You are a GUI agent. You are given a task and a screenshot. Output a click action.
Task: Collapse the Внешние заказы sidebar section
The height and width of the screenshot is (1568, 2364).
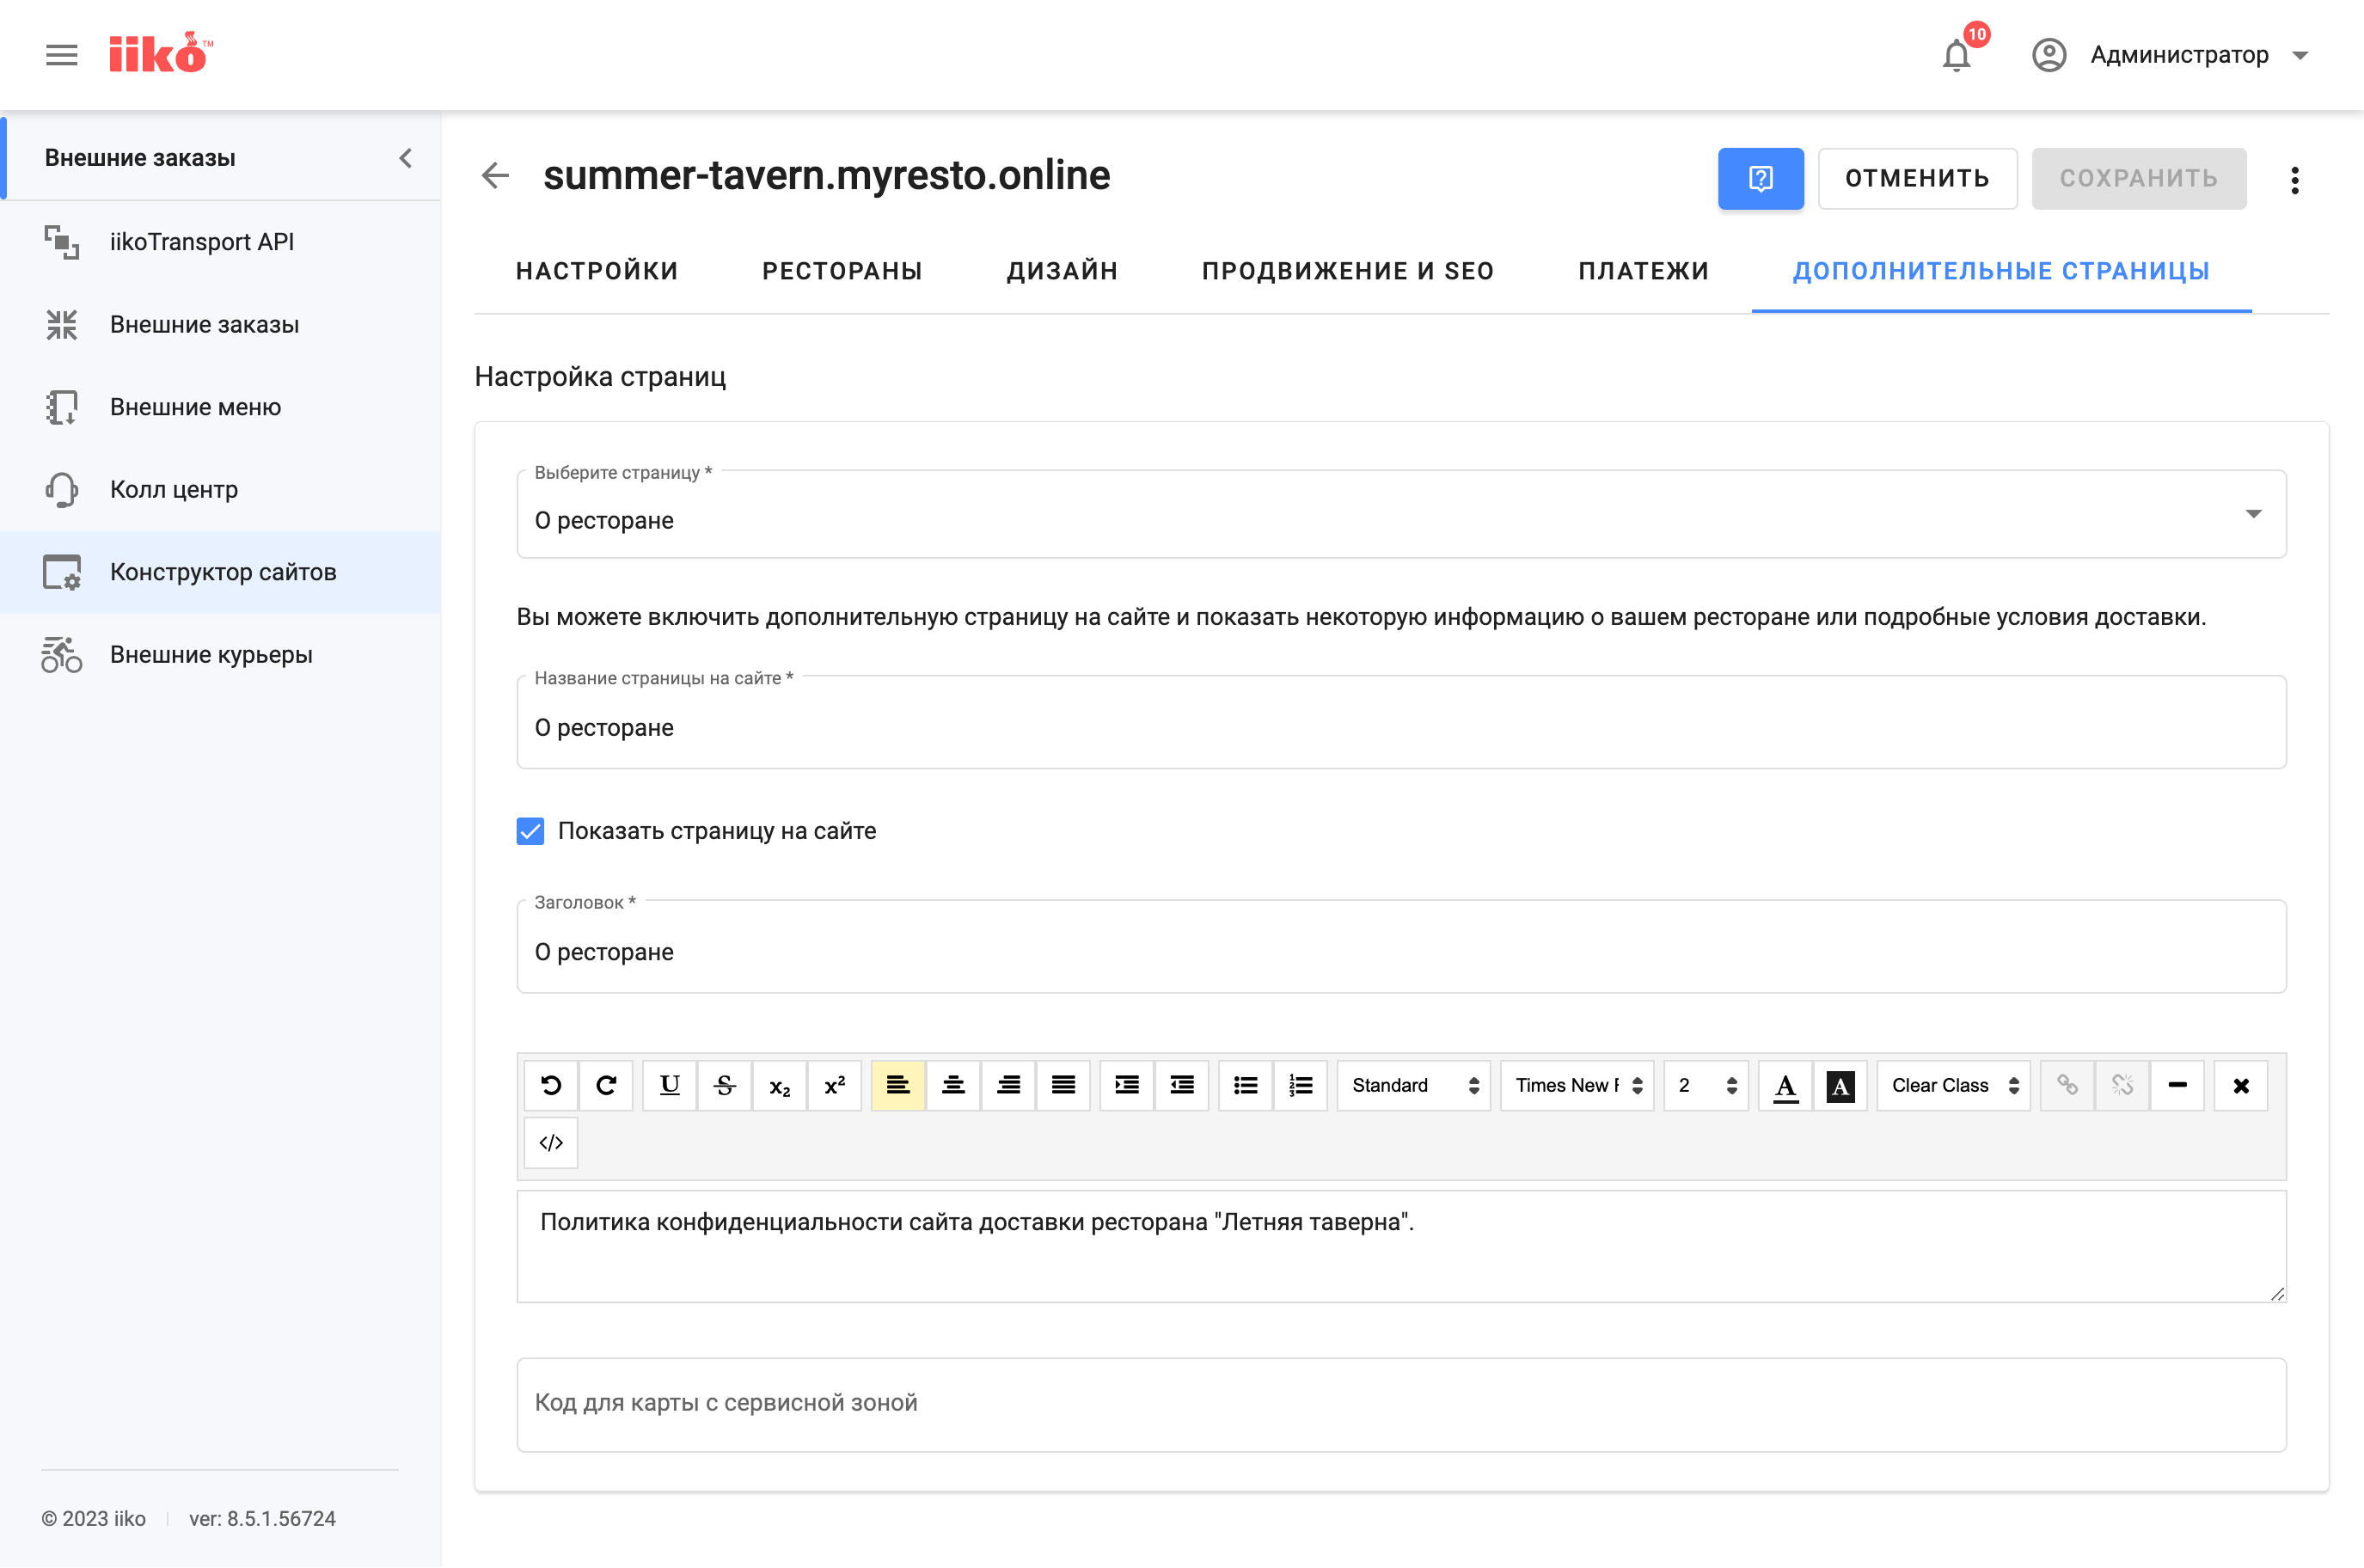tap(405, 158)
